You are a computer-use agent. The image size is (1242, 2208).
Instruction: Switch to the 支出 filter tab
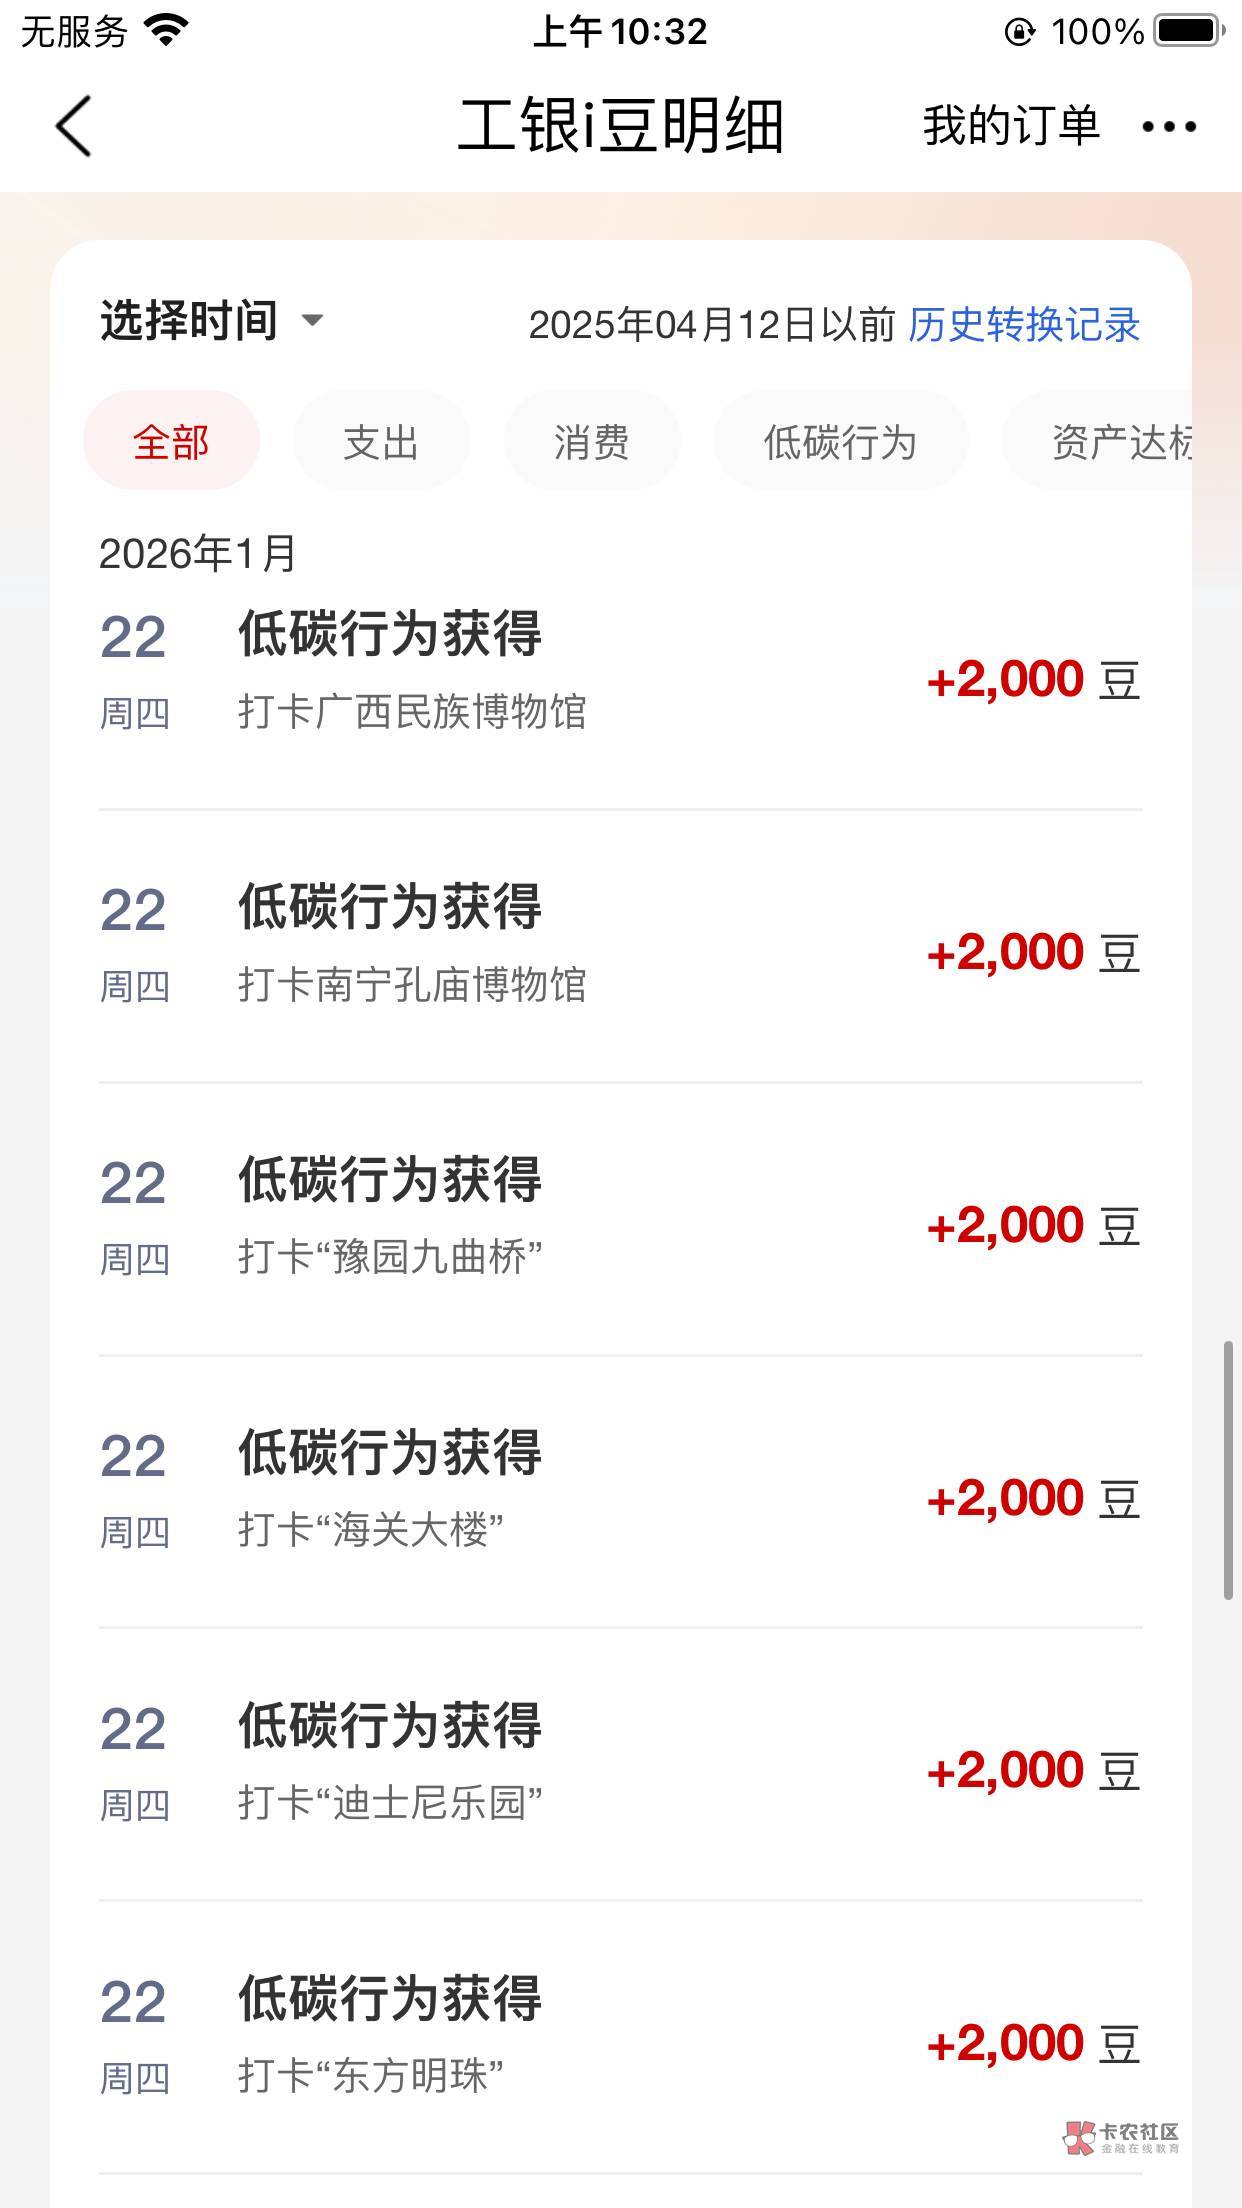(x=381, y=441)
